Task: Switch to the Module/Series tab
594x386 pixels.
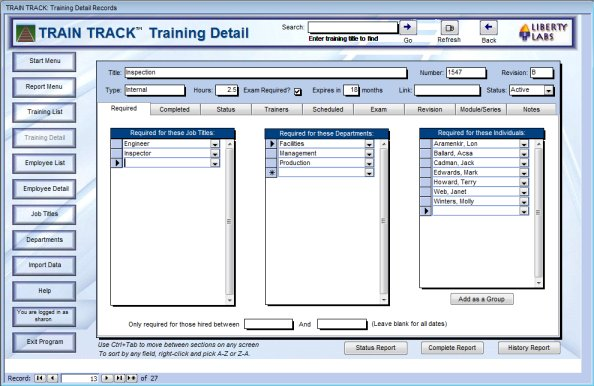Action: coord(480,109)
